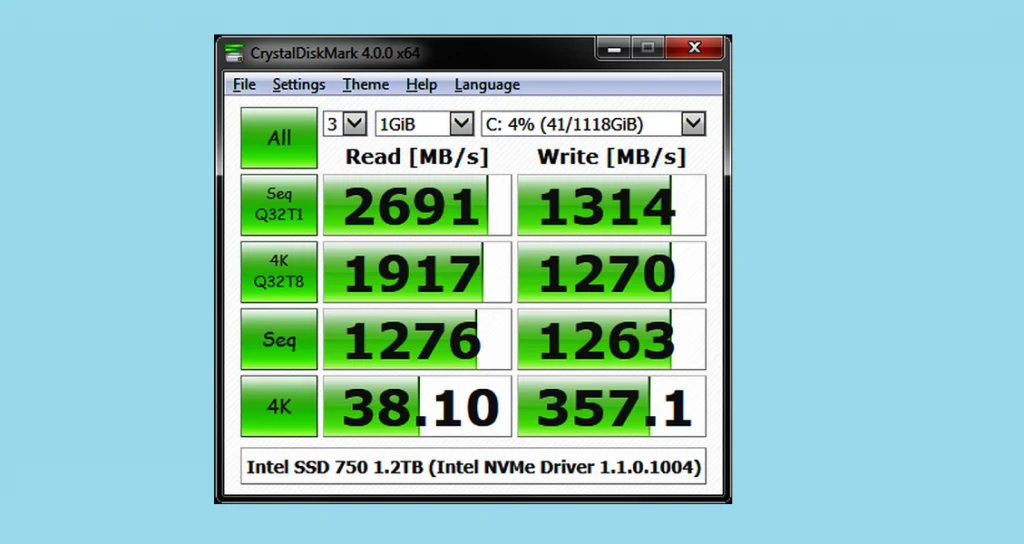Viewport: 1024px width, 544px height.
Task: Select the Seq Q32T1 write value 1314
Action: (611, 205)
